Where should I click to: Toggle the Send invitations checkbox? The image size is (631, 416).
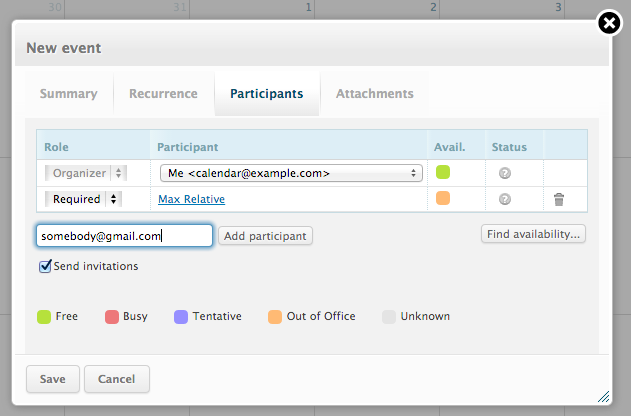(45, 267)
